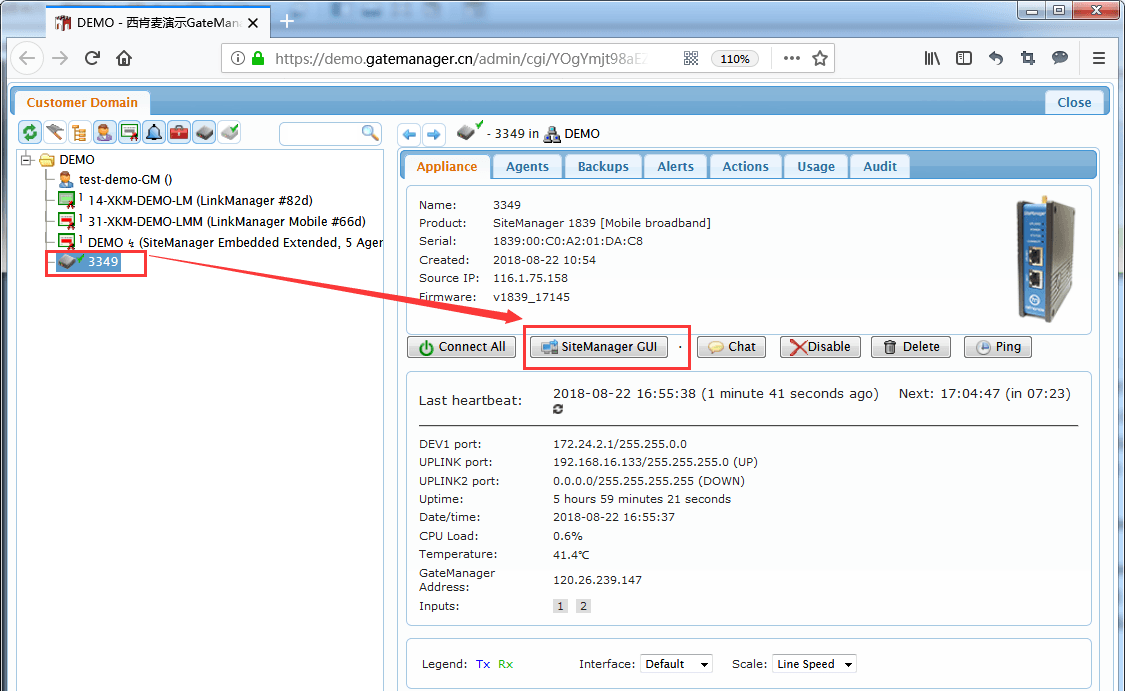Viewport: 1125px width, 691px height.
Task: Click the Disable button
Action: [820, 347]
